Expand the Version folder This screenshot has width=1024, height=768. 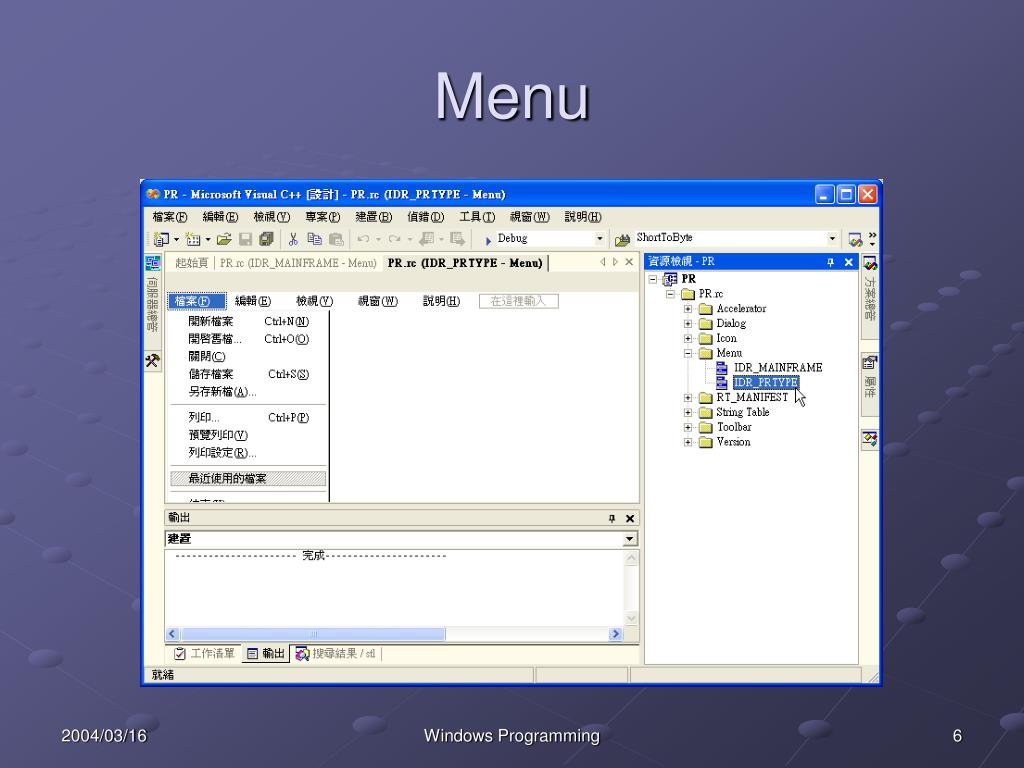click(x=688, y=443)
